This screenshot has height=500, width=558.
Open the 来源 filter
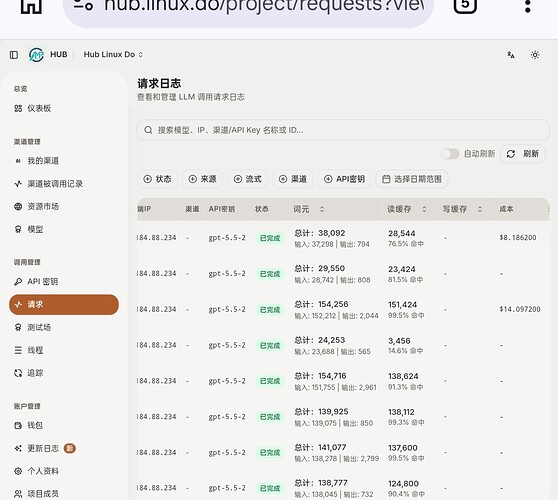202,179
